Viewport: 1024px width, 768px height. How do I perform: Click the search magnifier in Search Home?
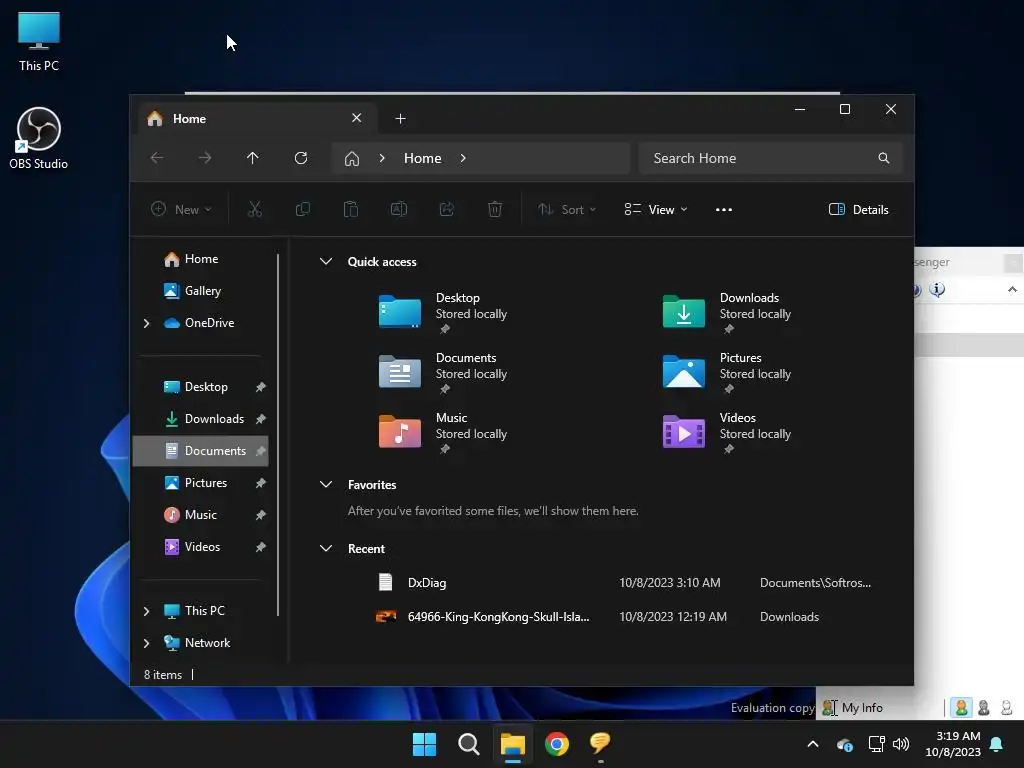[x=884, y=158]
